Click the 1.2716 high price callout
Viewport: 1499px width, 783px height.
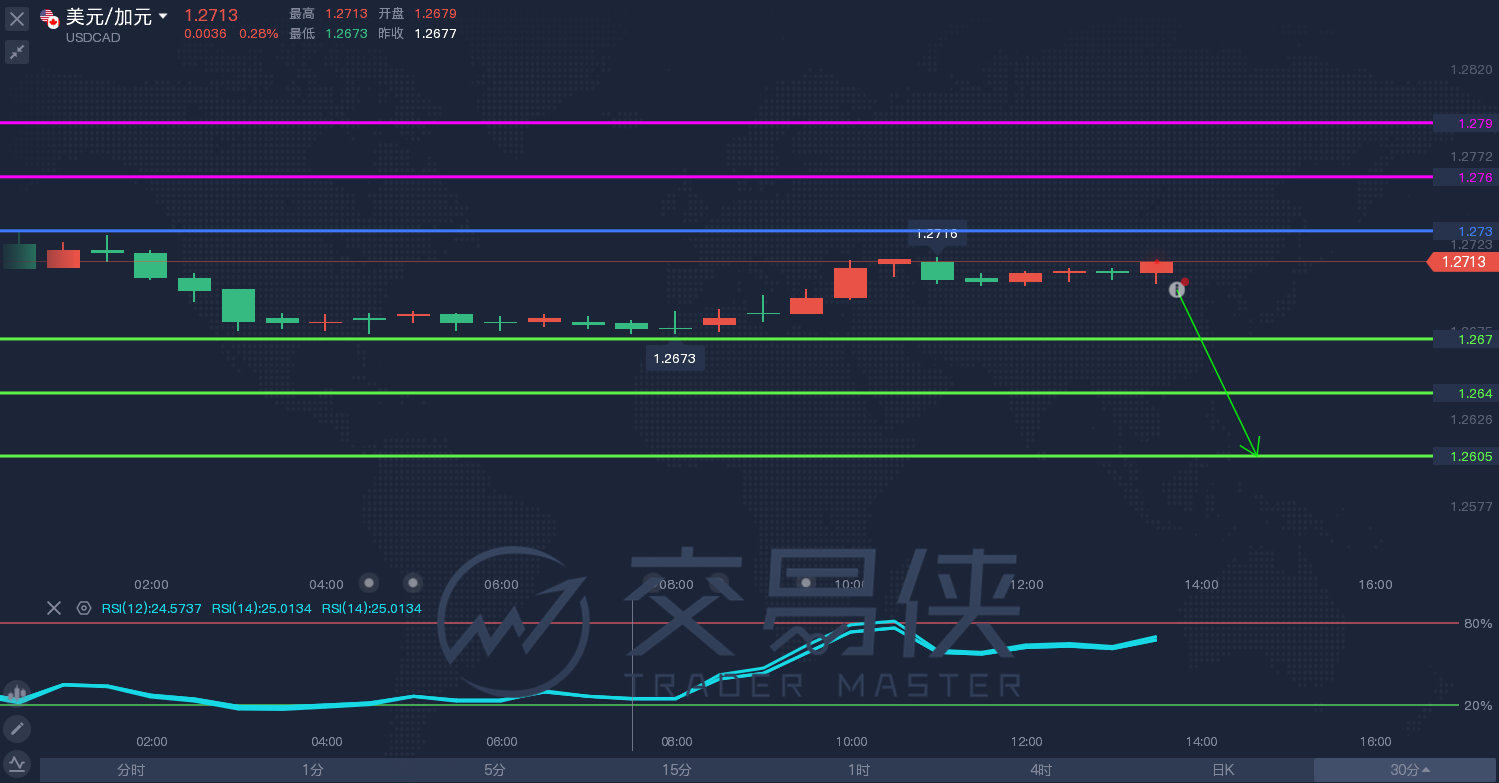[x=937, y=234]
